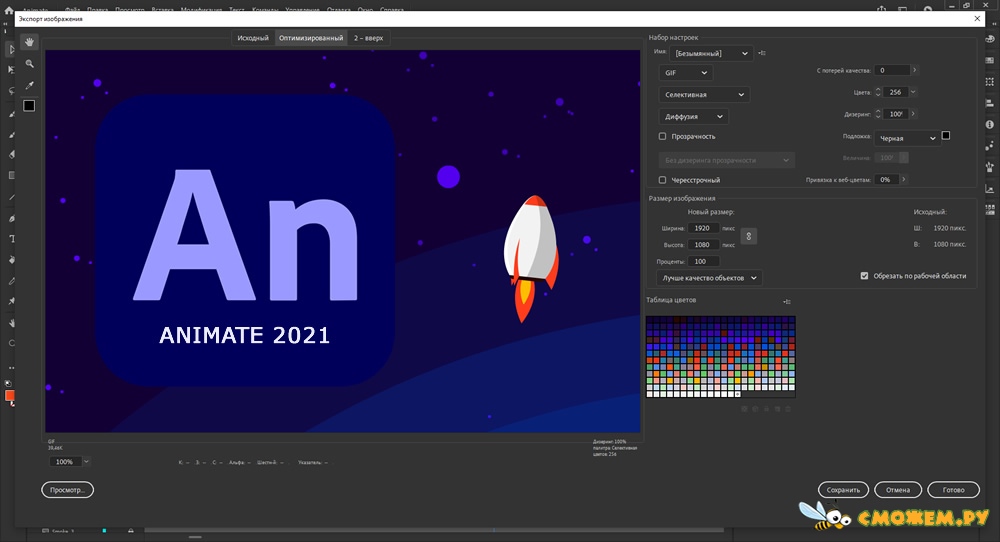Open the Подложка Черная dropdown
The height and width of the screenshot is (542, 1000).
(907, 138)
